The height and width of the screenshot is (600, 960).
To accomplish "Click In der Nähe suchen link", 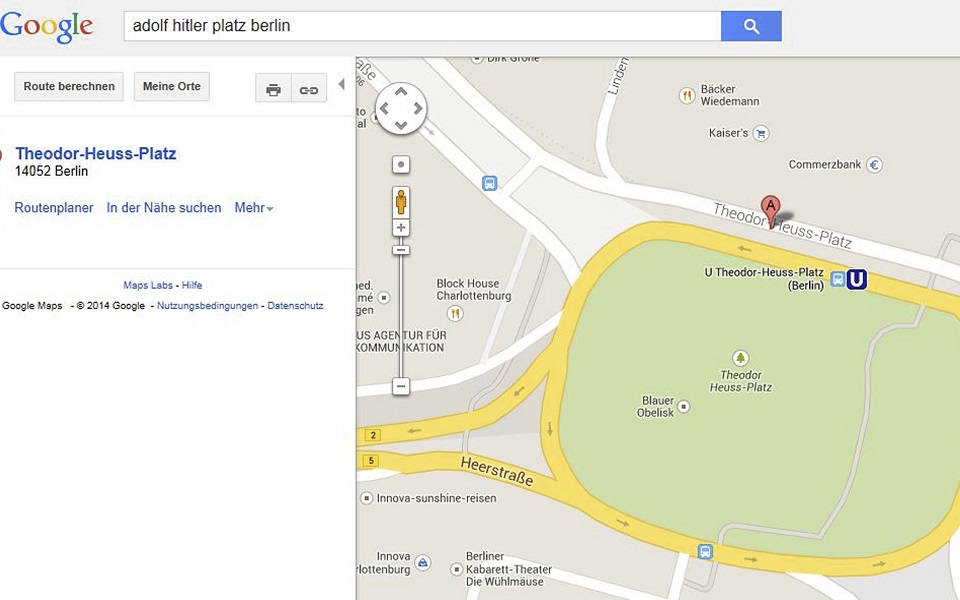I will tap(163, 208).
